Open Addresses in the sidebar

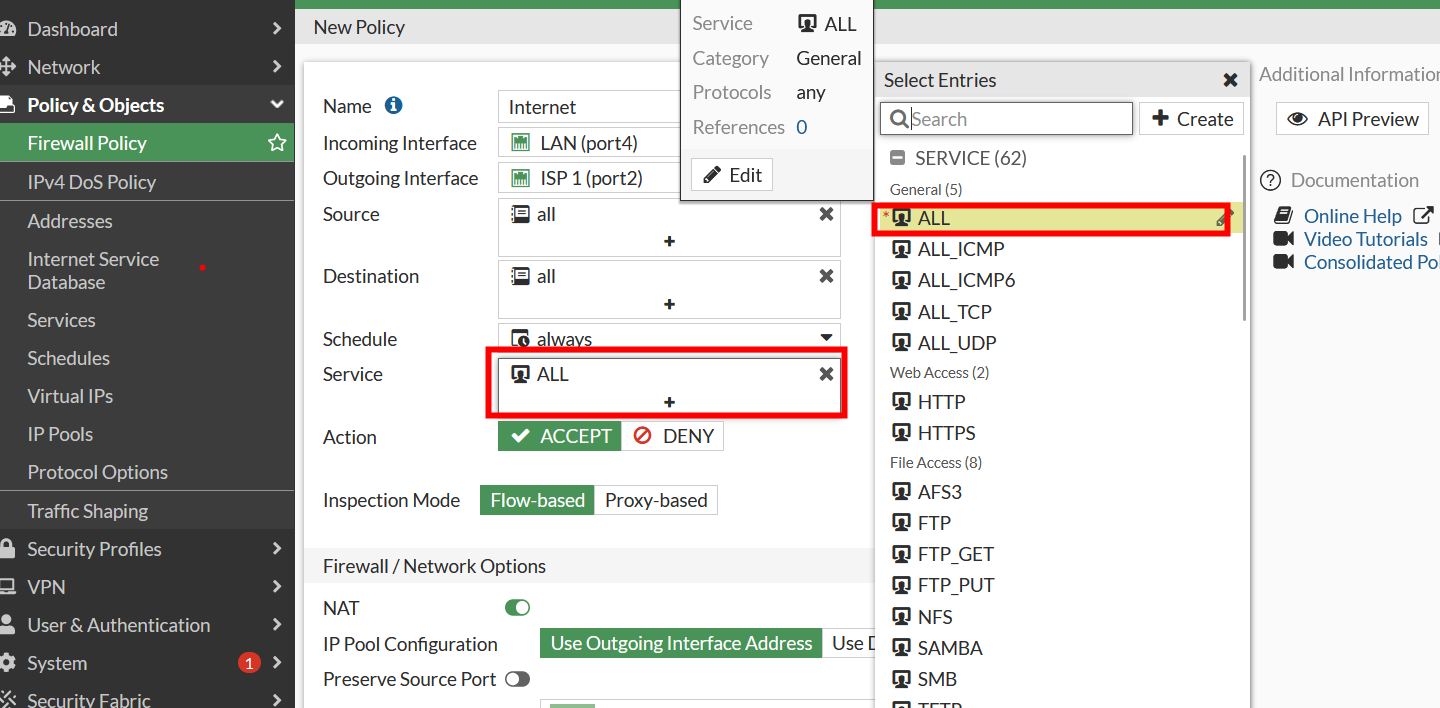pyautogui.click(x=70, y=221)
